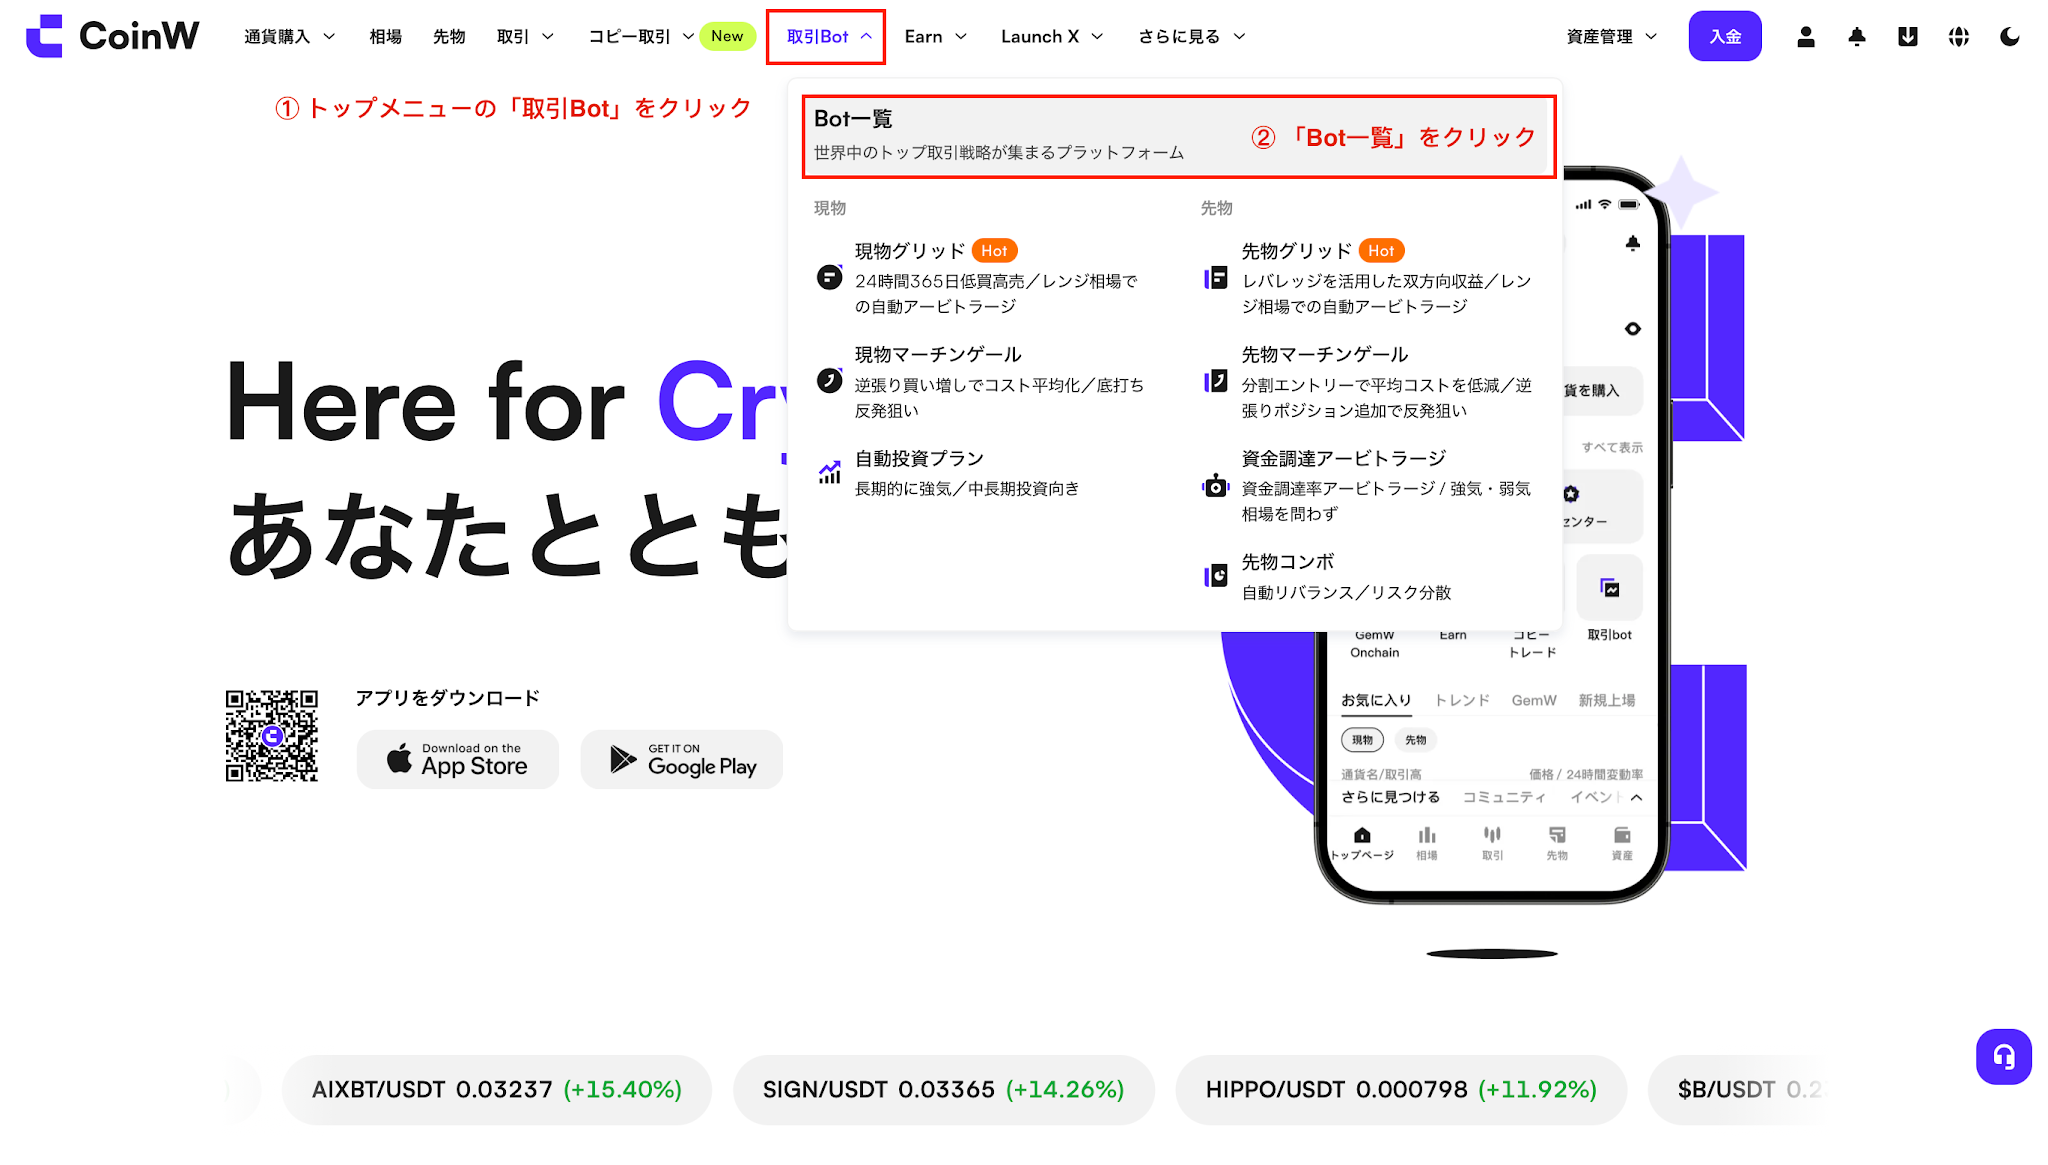Screen dimensions: 2048x1165
Task: Download from the App Store button
Action: (x=457, y=759)
